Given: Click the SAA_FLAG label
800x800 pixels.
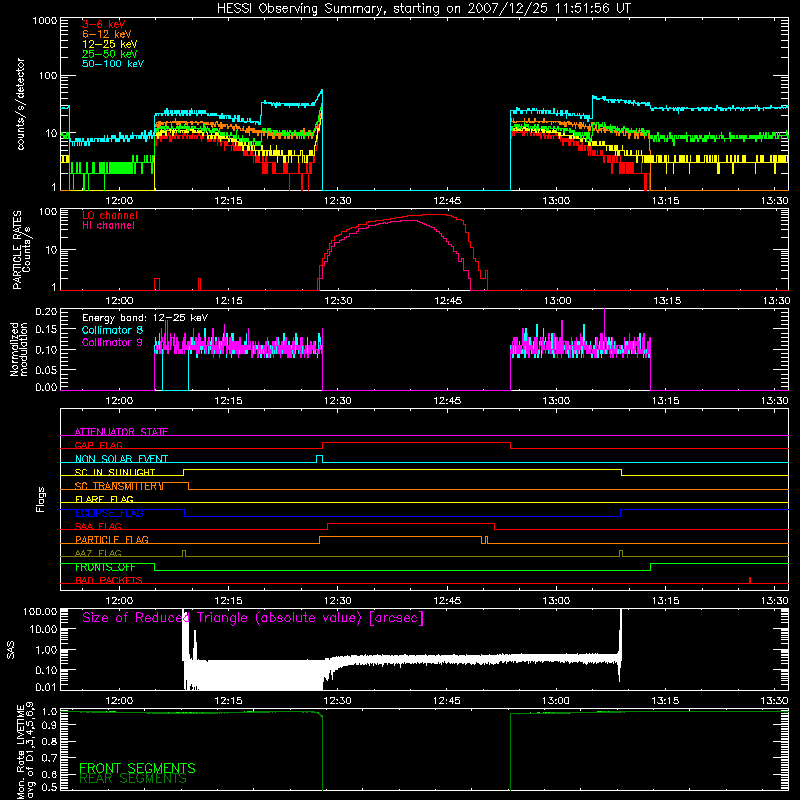Looking at the screenshot, I should click(98, 526).
